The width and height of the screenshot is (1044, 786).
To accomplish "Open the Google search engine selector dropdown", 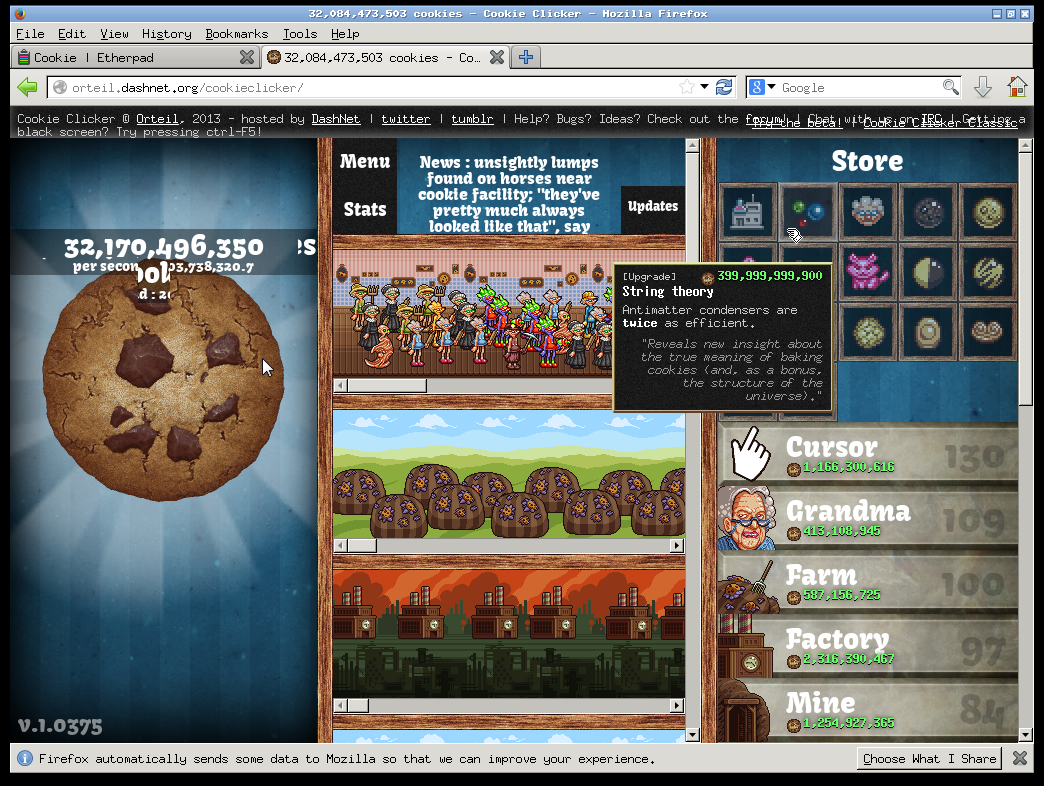I will coord(763,87).
